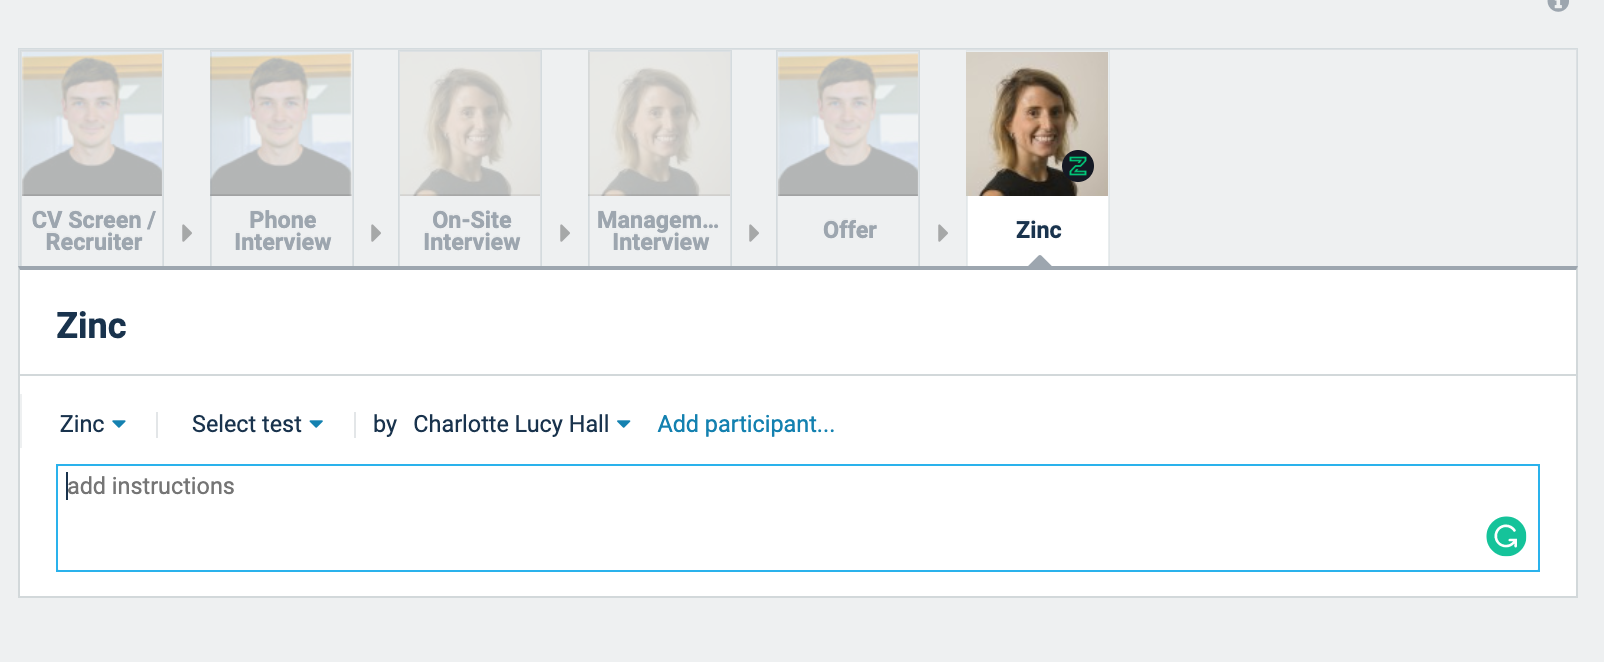Click the green Zinc badge on photo
Image resolution: width=1604 pixels, height=662 pixels.
click(x=1077, y=167)
